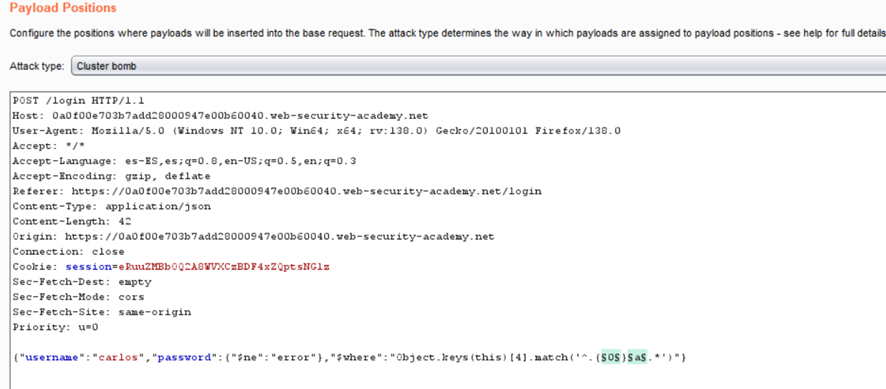The height and width of the screenshot is (389, 886).
Task: Click the Content-Length: 42 line
Action: coord(71,222)
